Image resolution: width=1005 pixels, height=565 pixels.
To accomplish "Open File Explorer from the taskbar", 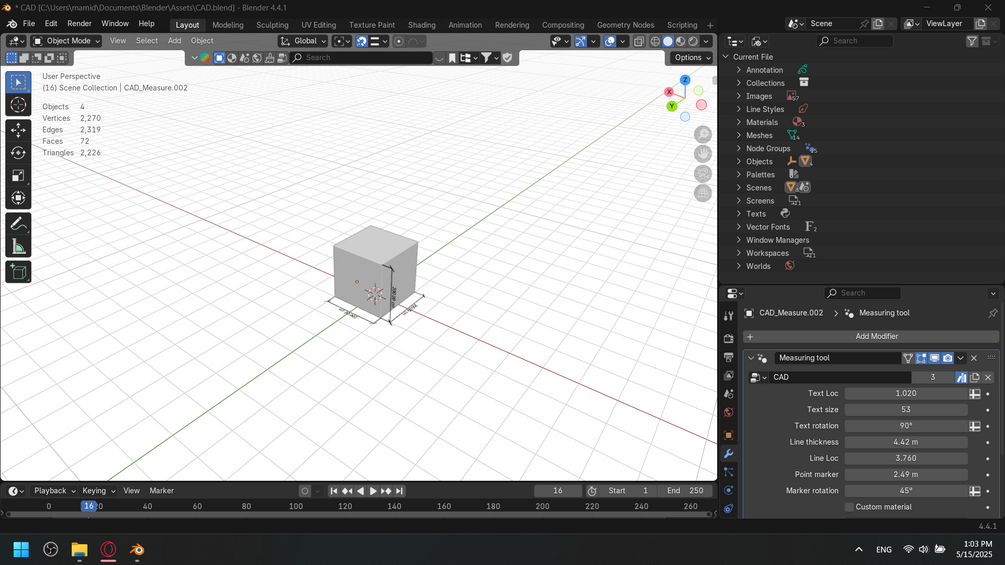I will (x=79, y=550).
